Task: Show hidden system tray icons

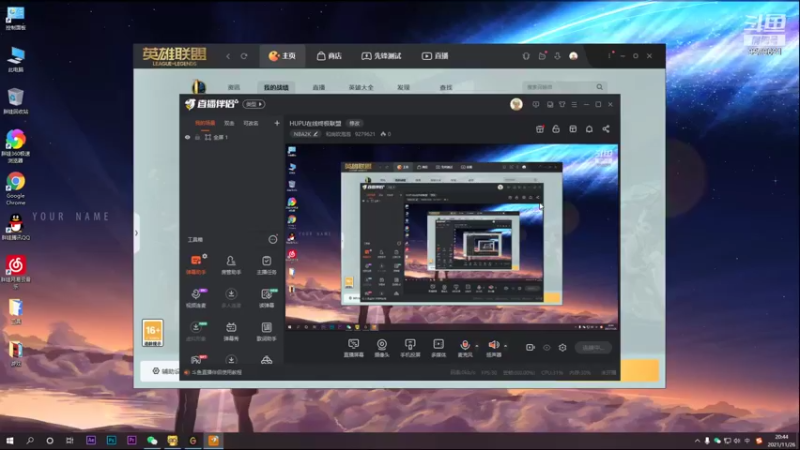Action: point(697,440)
